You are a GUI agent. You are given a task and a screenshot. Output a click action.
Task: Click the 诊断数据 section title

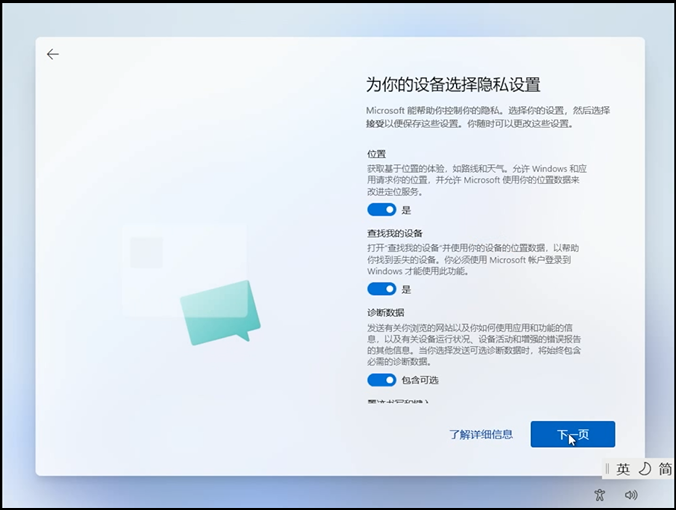385,312
